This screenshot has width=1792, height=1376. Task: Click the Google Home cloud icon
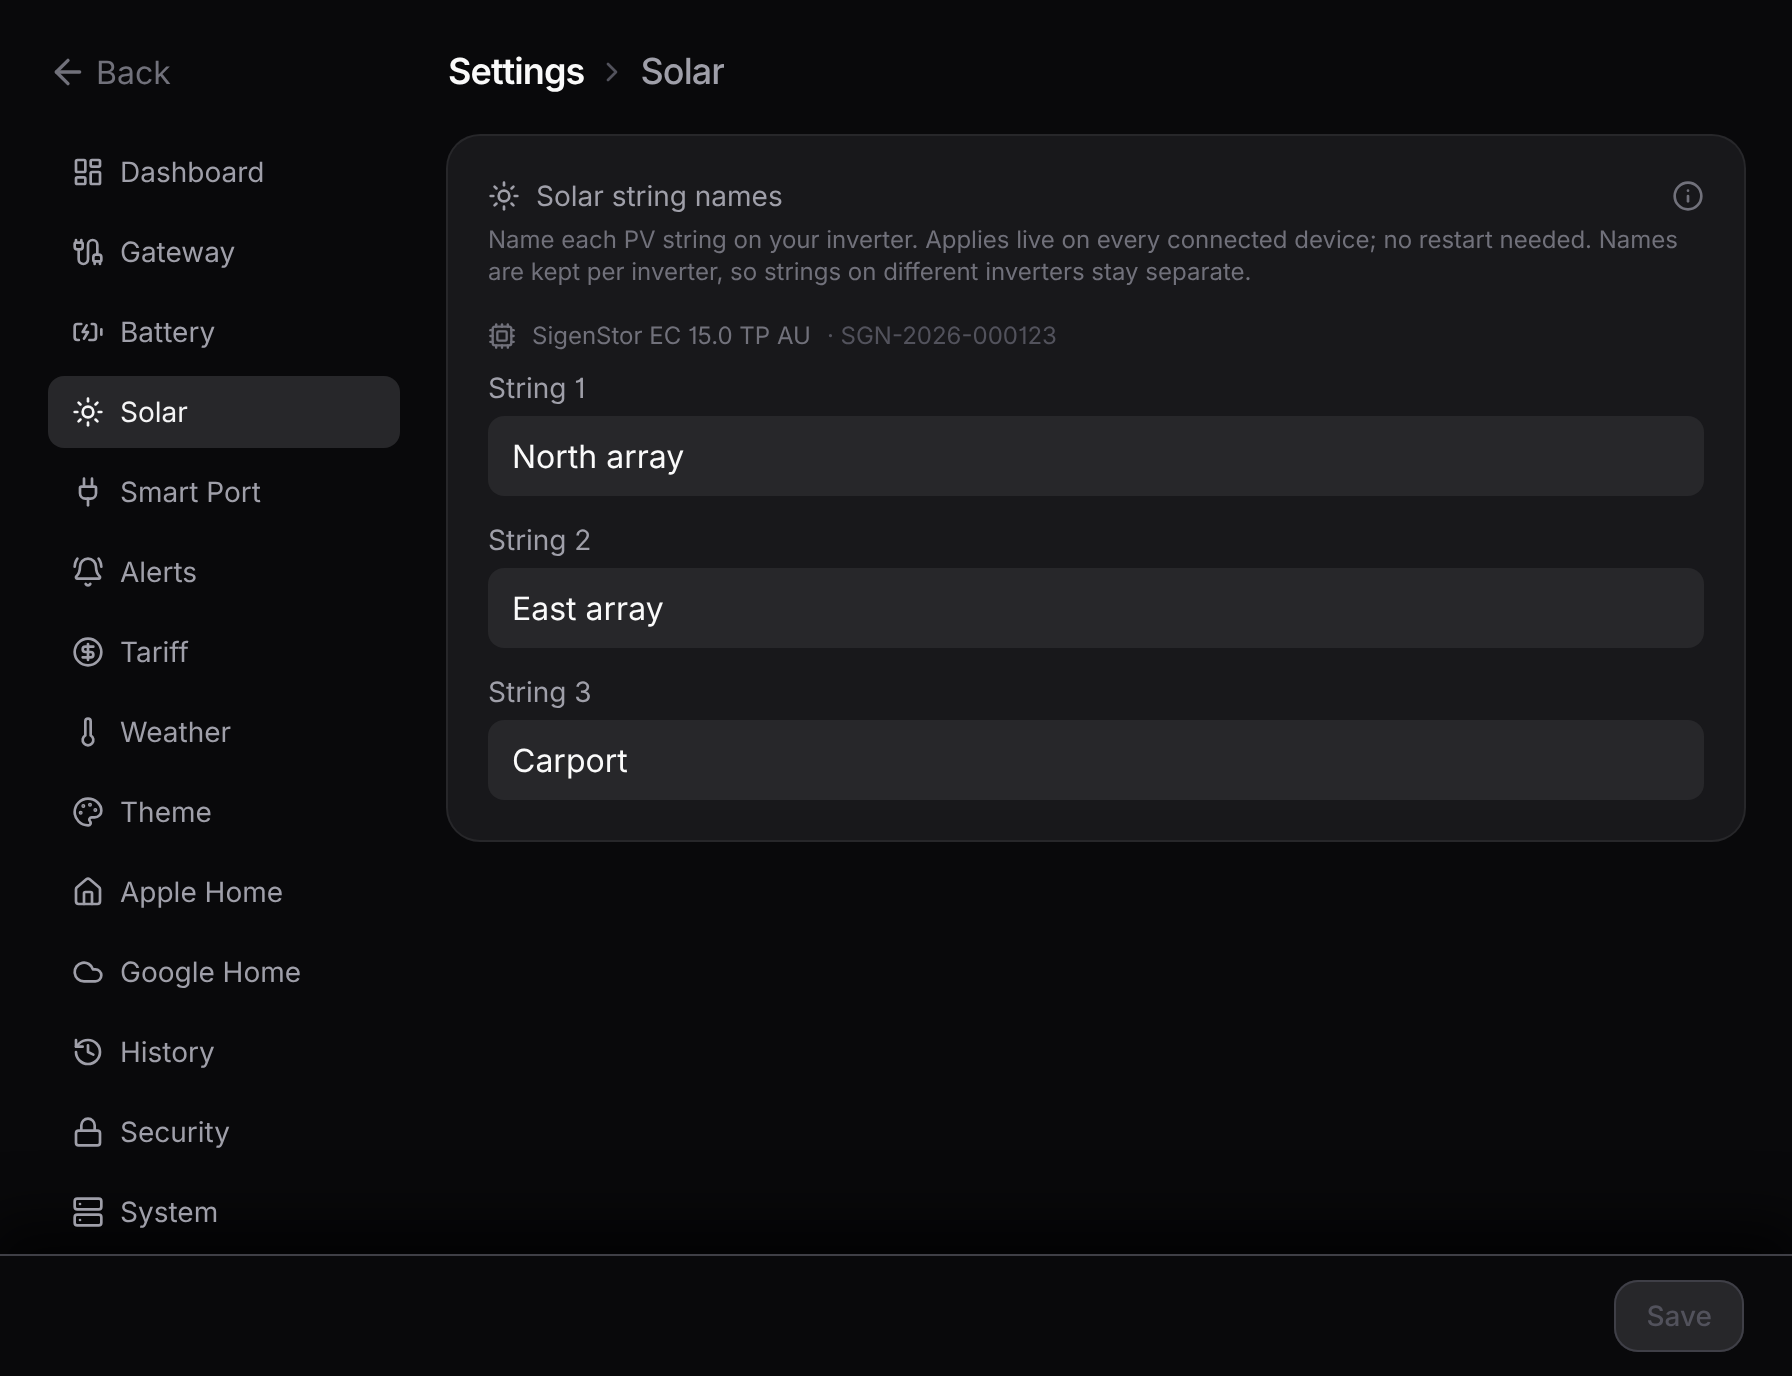(x=88, y=972)
